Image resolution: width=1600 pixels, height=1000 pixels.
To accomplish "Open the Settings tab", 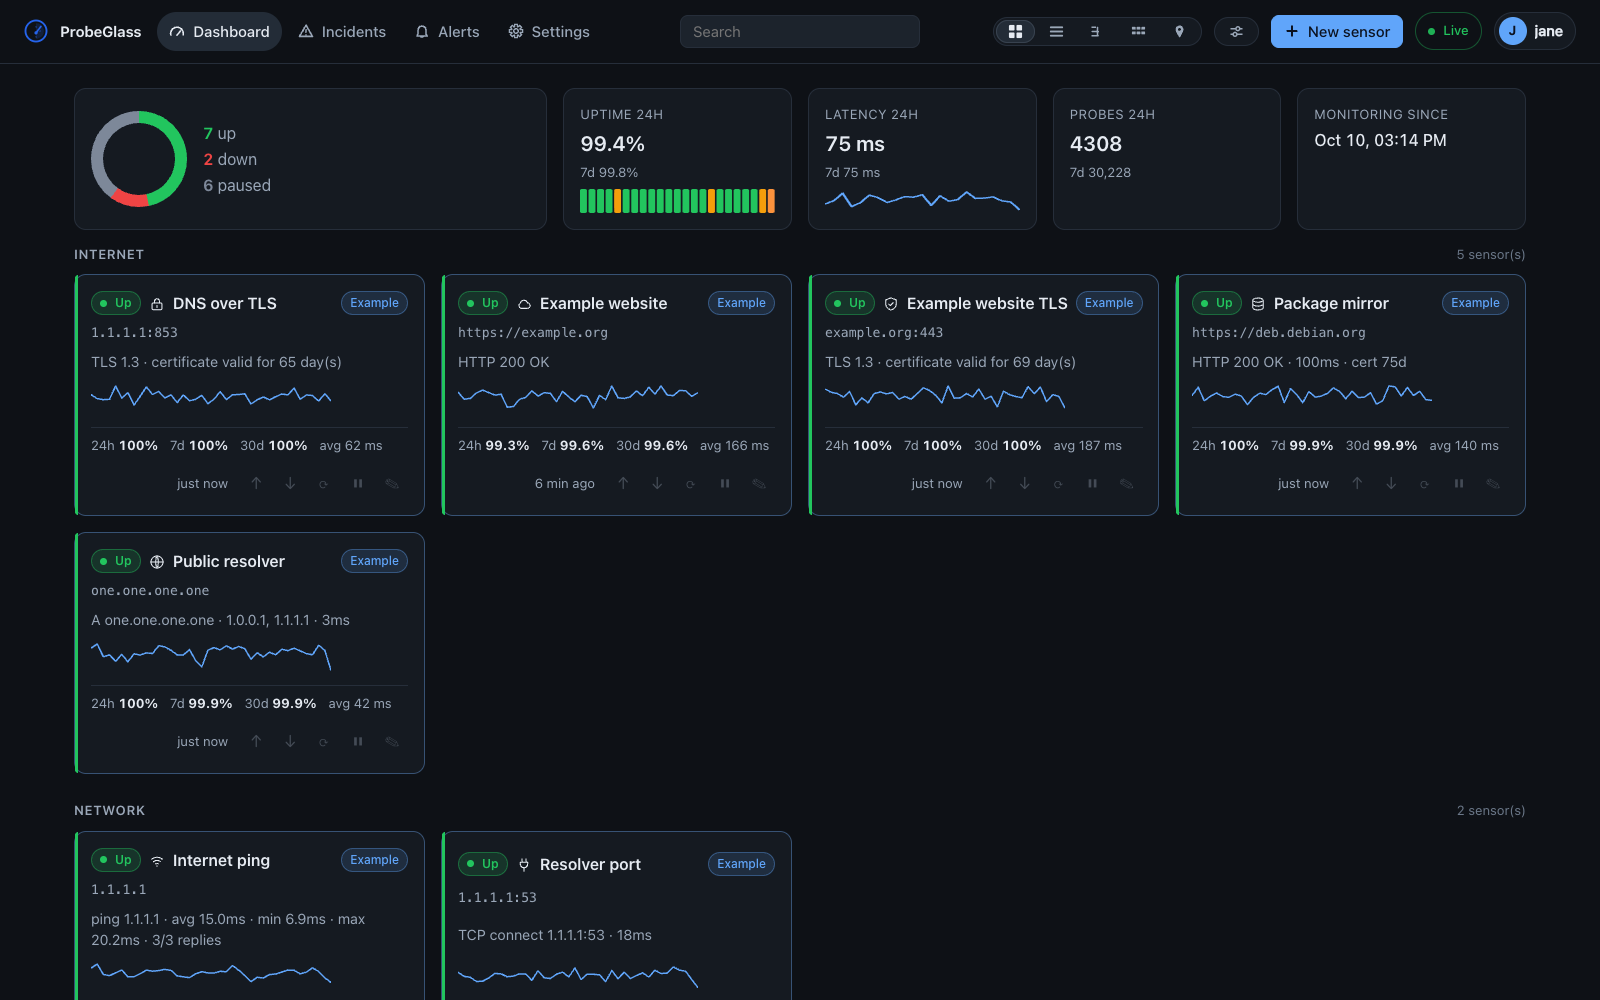I will (549, 32).
